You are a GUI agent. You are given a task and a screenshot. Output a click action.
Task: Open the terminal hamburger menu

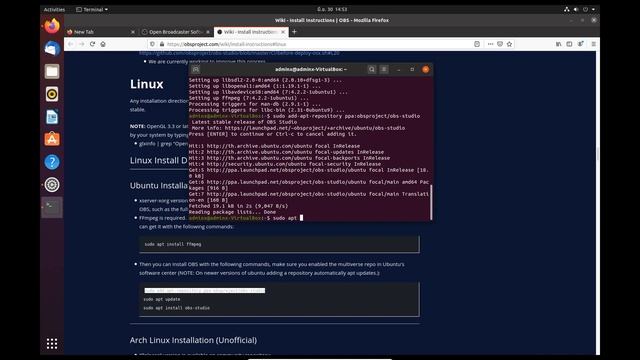384,69
